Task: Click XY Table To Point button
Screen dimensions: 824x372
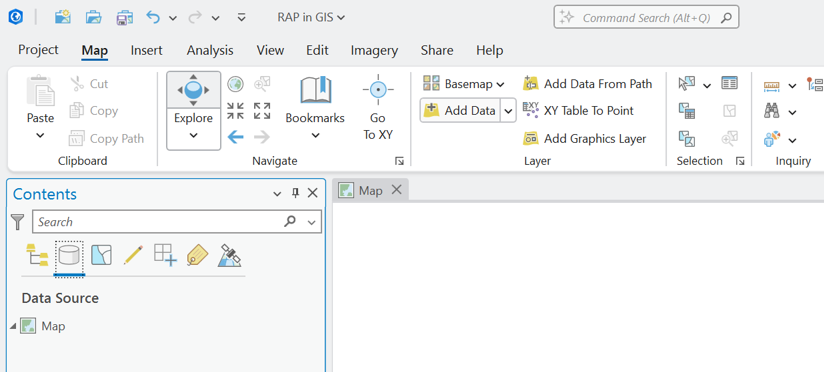Action: coord(579,111)
